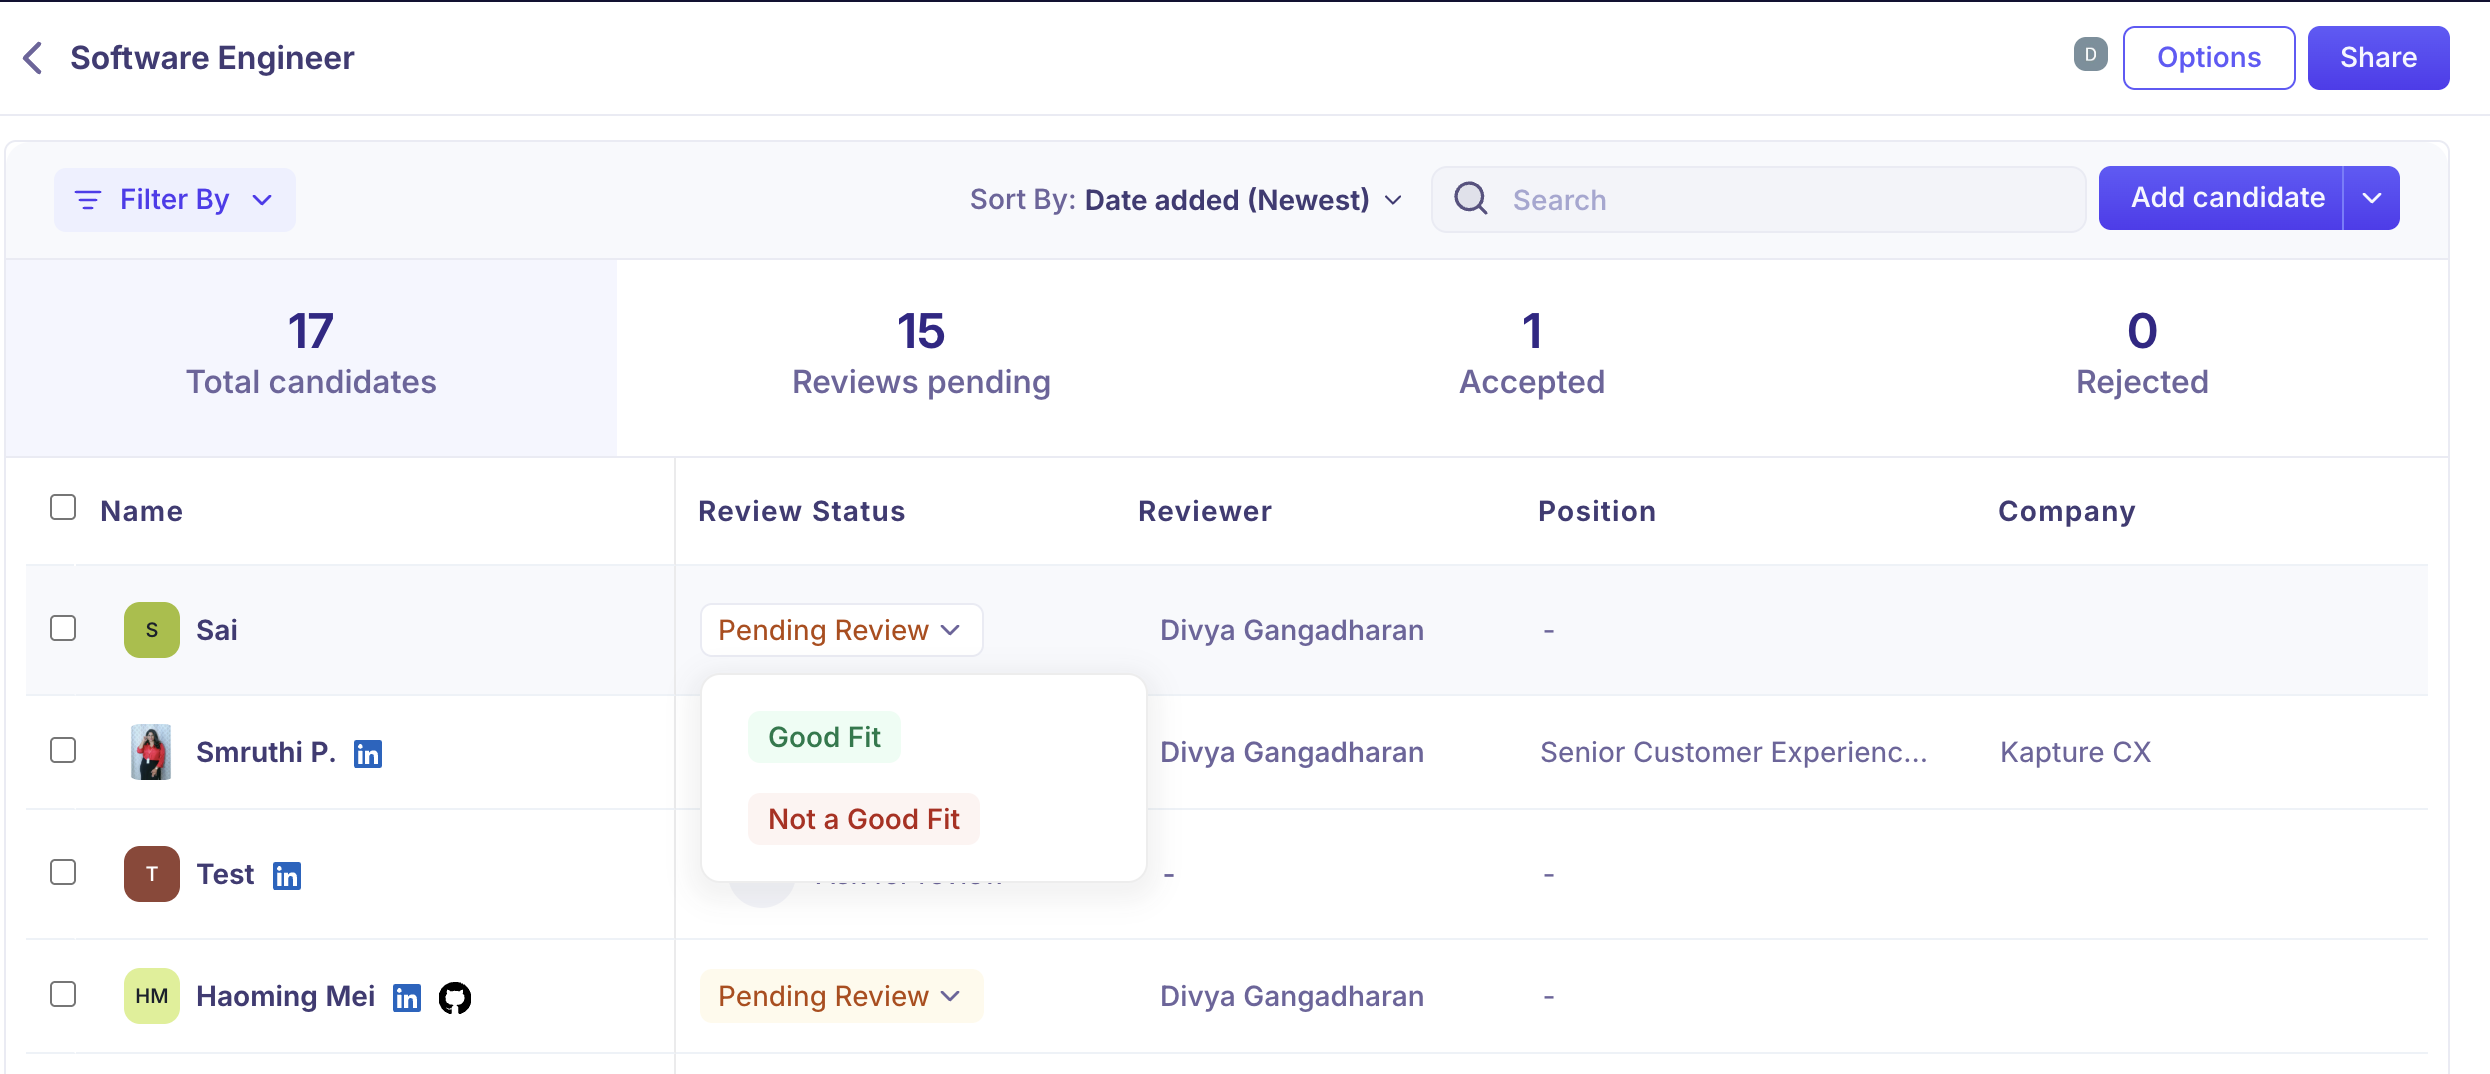Image resolution: width=2490 pixels, height=1074 pixels.
Task: Click reviewer Divya Gangadharan in Haoming Mei's row
Action: coord(1292,996)
